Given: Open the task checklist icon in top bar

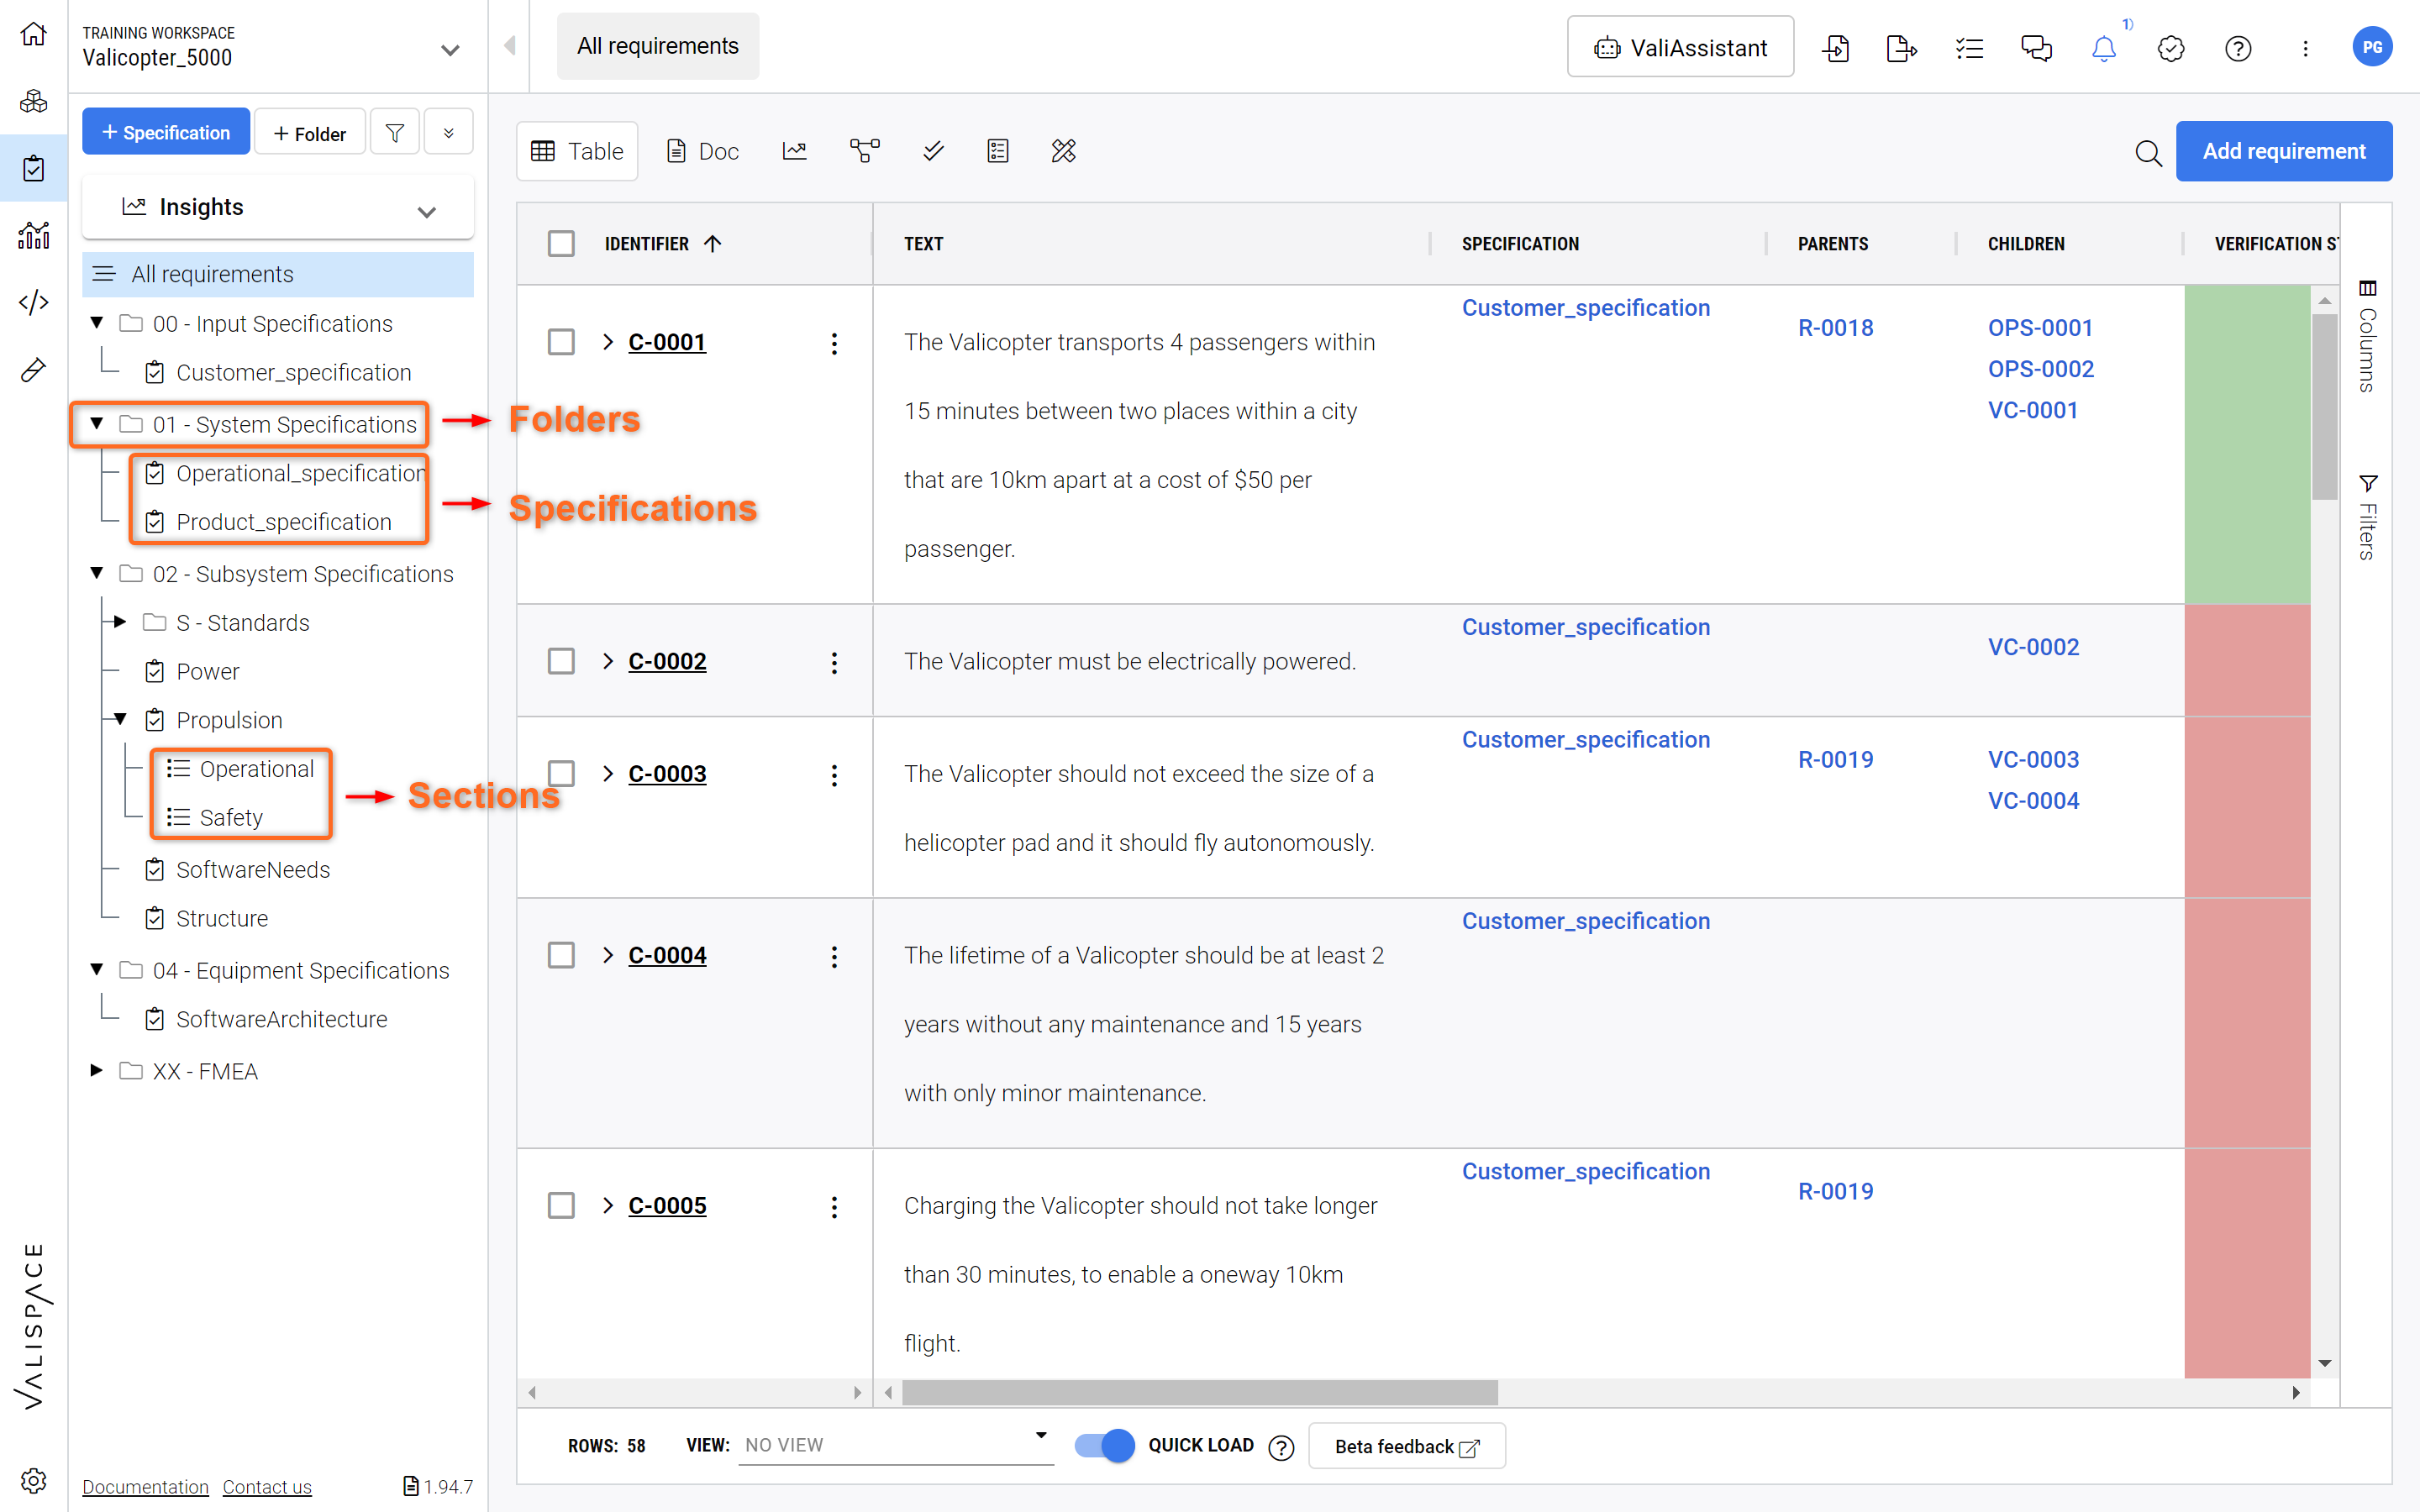Looking at the screenshot, I should point(1969,48).
